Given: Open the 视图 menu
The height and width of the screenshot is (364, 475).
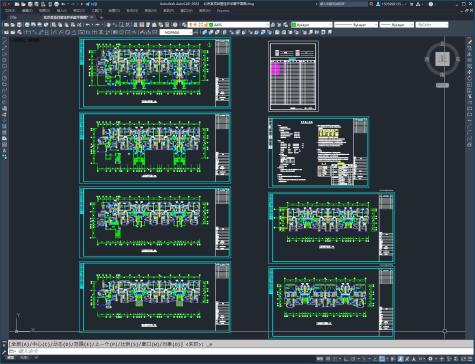Looking at the screenshot, I should pos(44,11).
